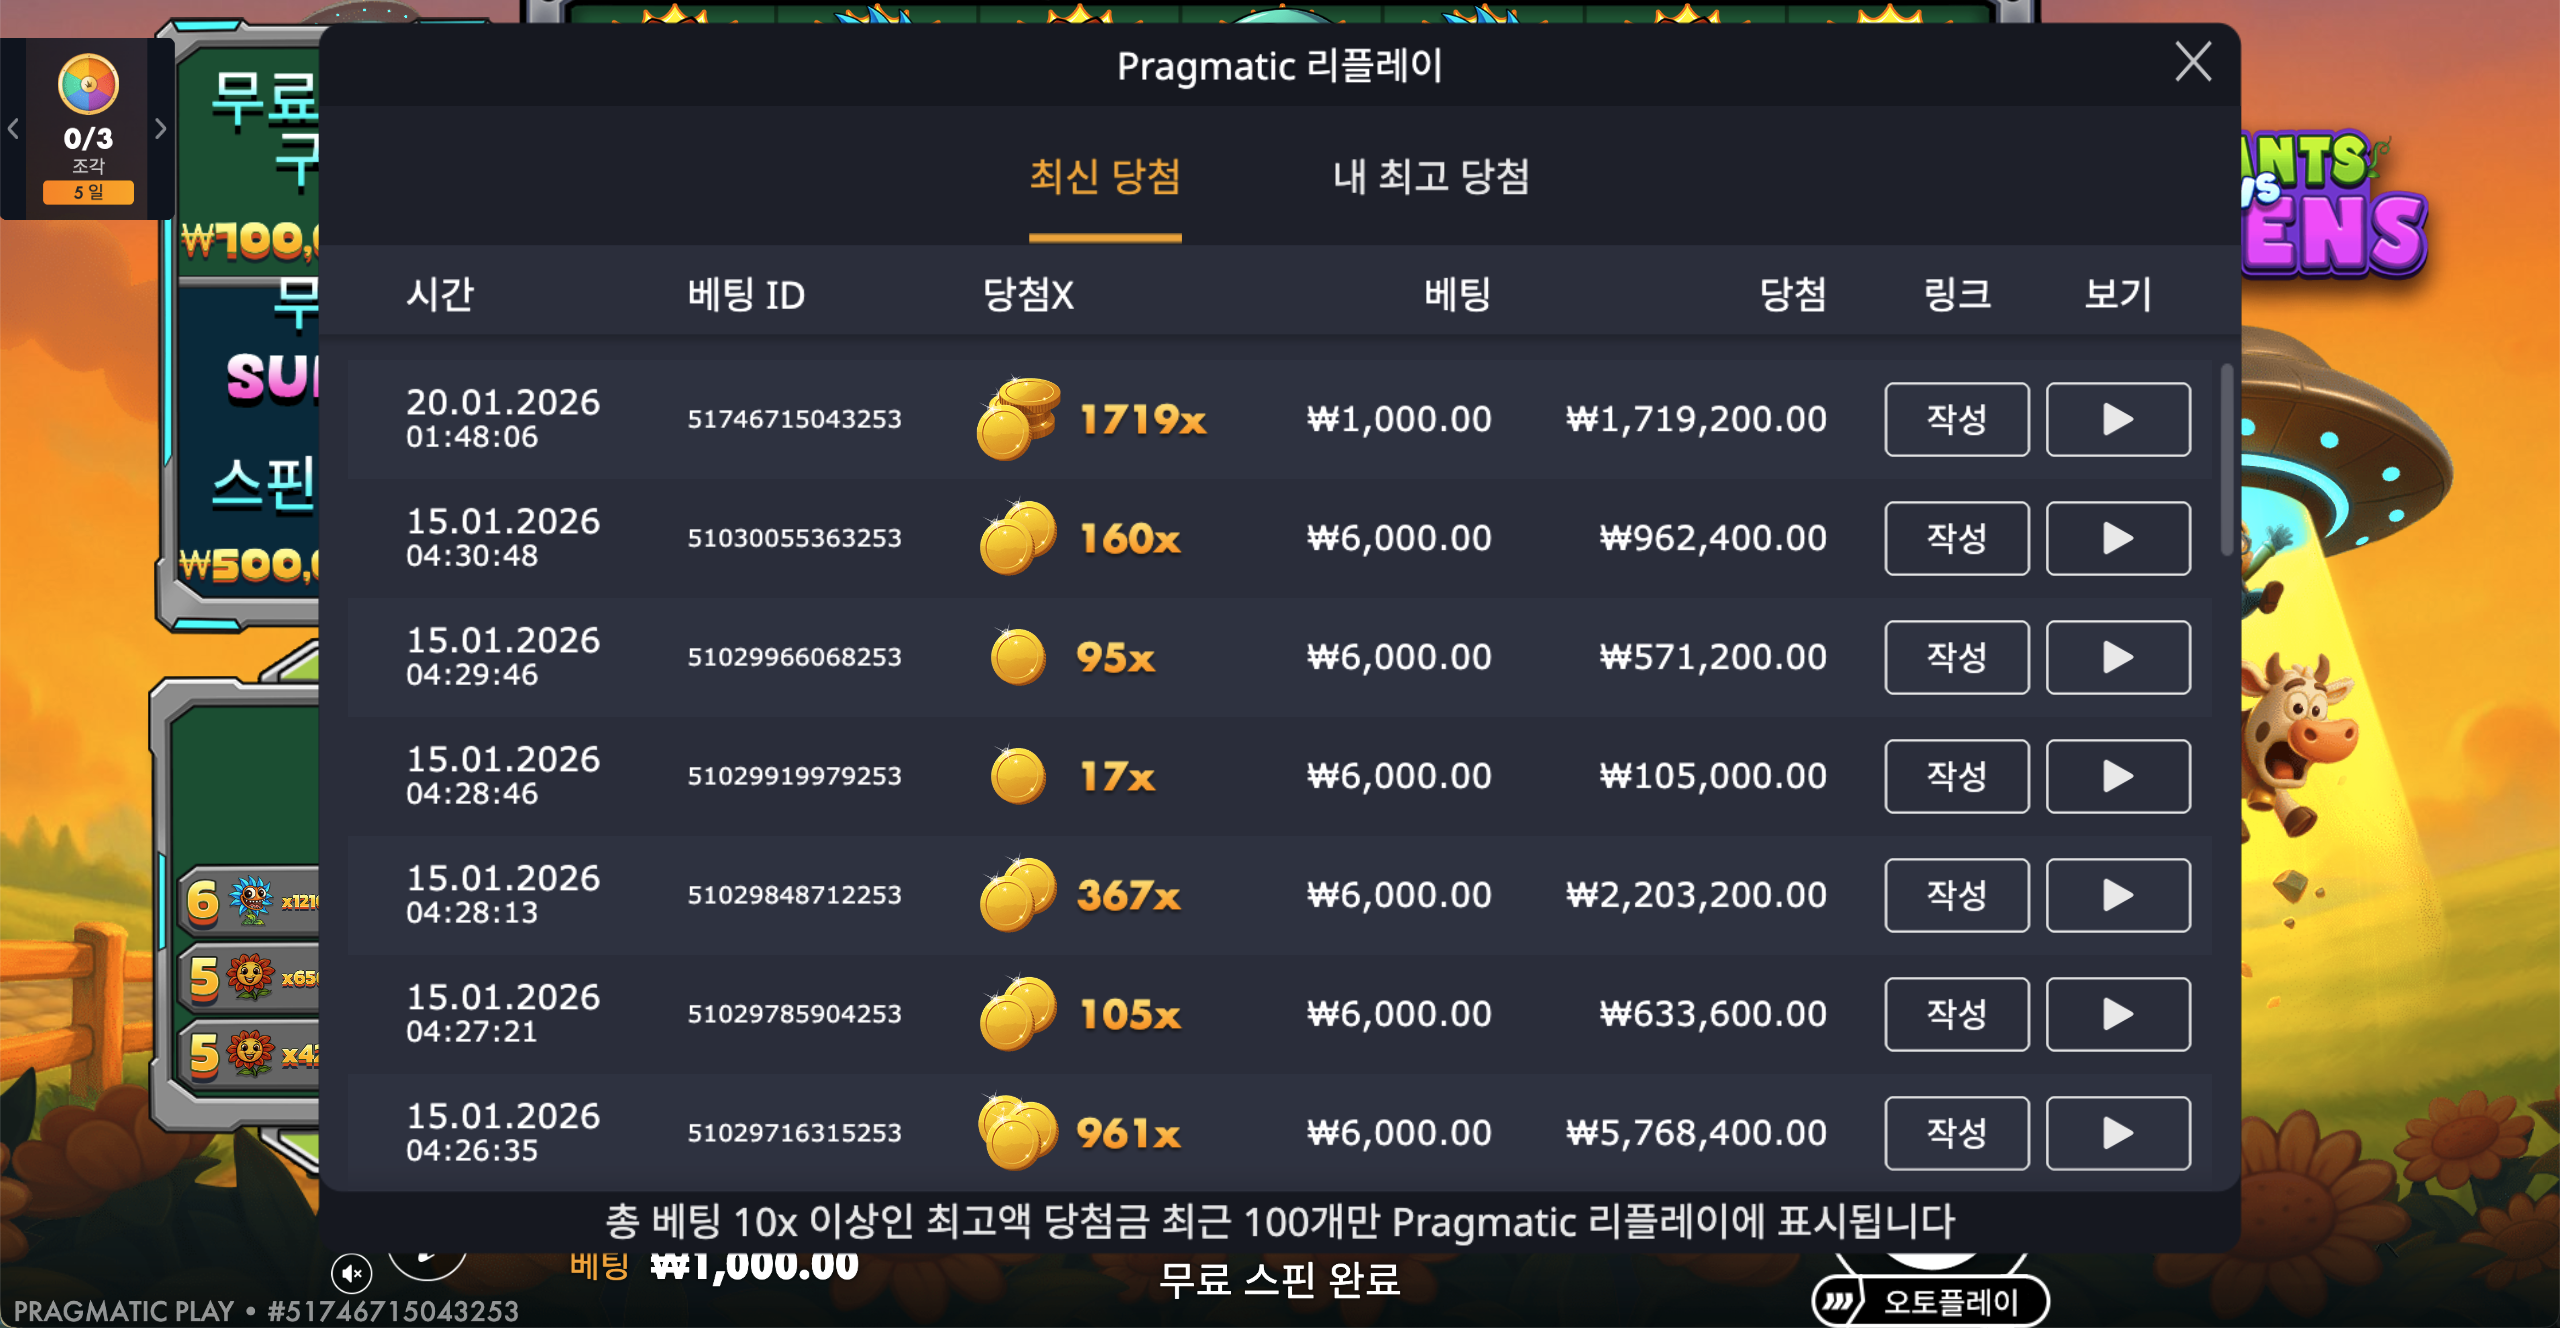This screenshot has height=1328, width=2560.
Task: Play replay of the 1719x win
Action: point(2118,419)
